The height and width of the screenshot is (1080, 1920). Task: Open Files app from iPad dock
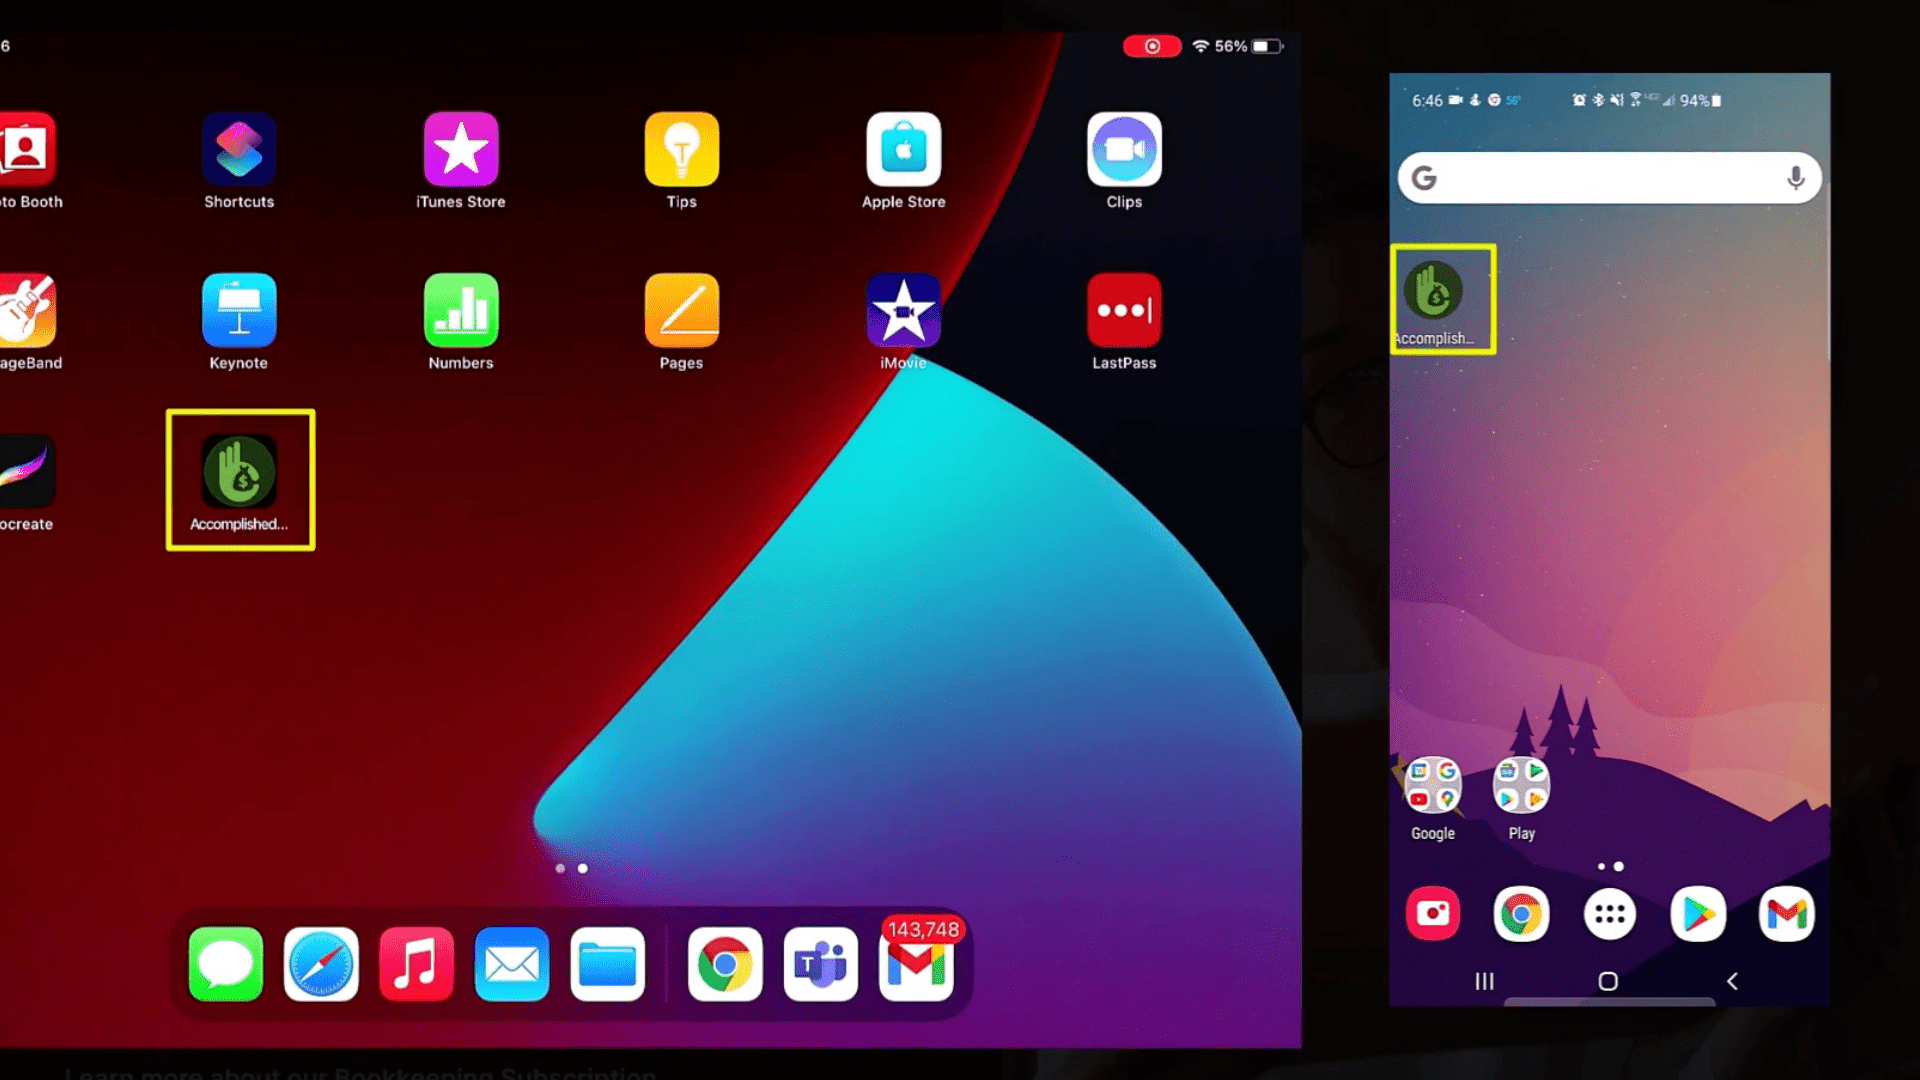[608, 964]
